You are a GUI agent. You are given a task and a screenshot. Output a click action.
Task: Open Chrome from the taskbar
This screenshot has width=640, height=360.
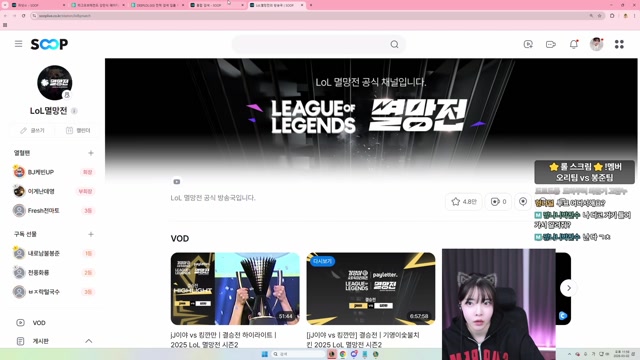click(343, 354)
